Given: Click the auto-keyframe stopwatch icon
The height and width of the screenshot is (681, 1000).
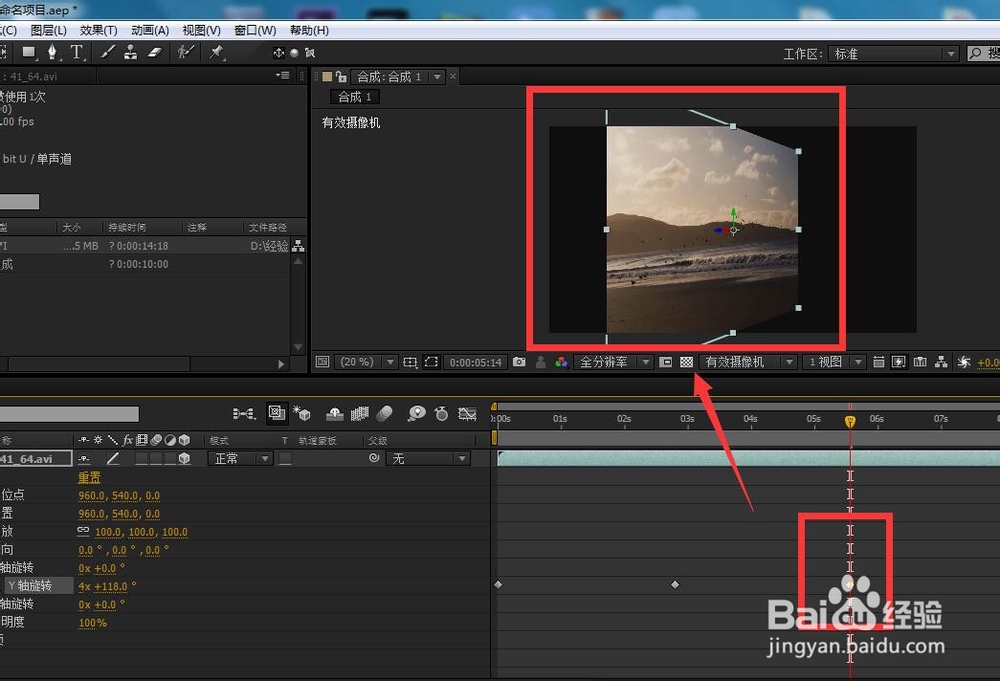Looking at the screenshot, I should tap(441, 414).
